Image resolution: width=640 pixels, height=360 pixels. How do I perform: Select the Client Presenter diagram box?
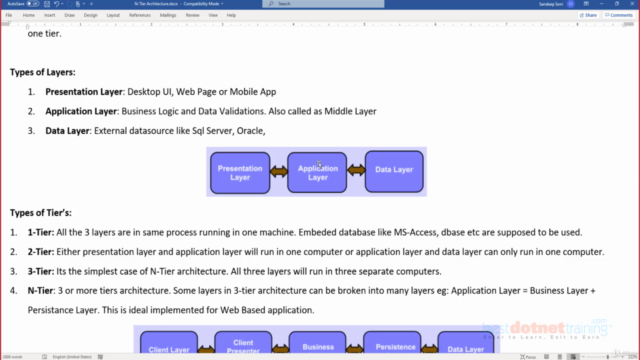[x=243, y=343]
